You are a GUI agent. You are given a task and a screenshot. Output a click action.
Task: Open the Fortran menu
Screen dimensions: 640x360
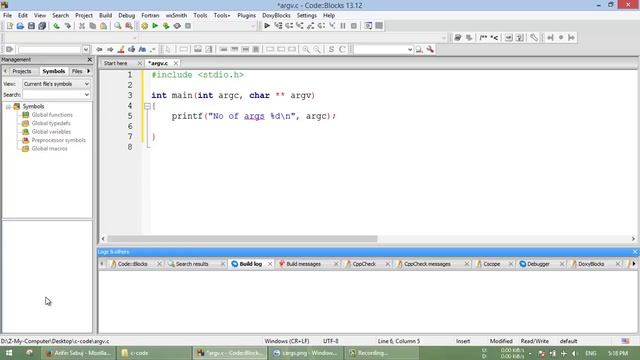(x=150, y=16)
